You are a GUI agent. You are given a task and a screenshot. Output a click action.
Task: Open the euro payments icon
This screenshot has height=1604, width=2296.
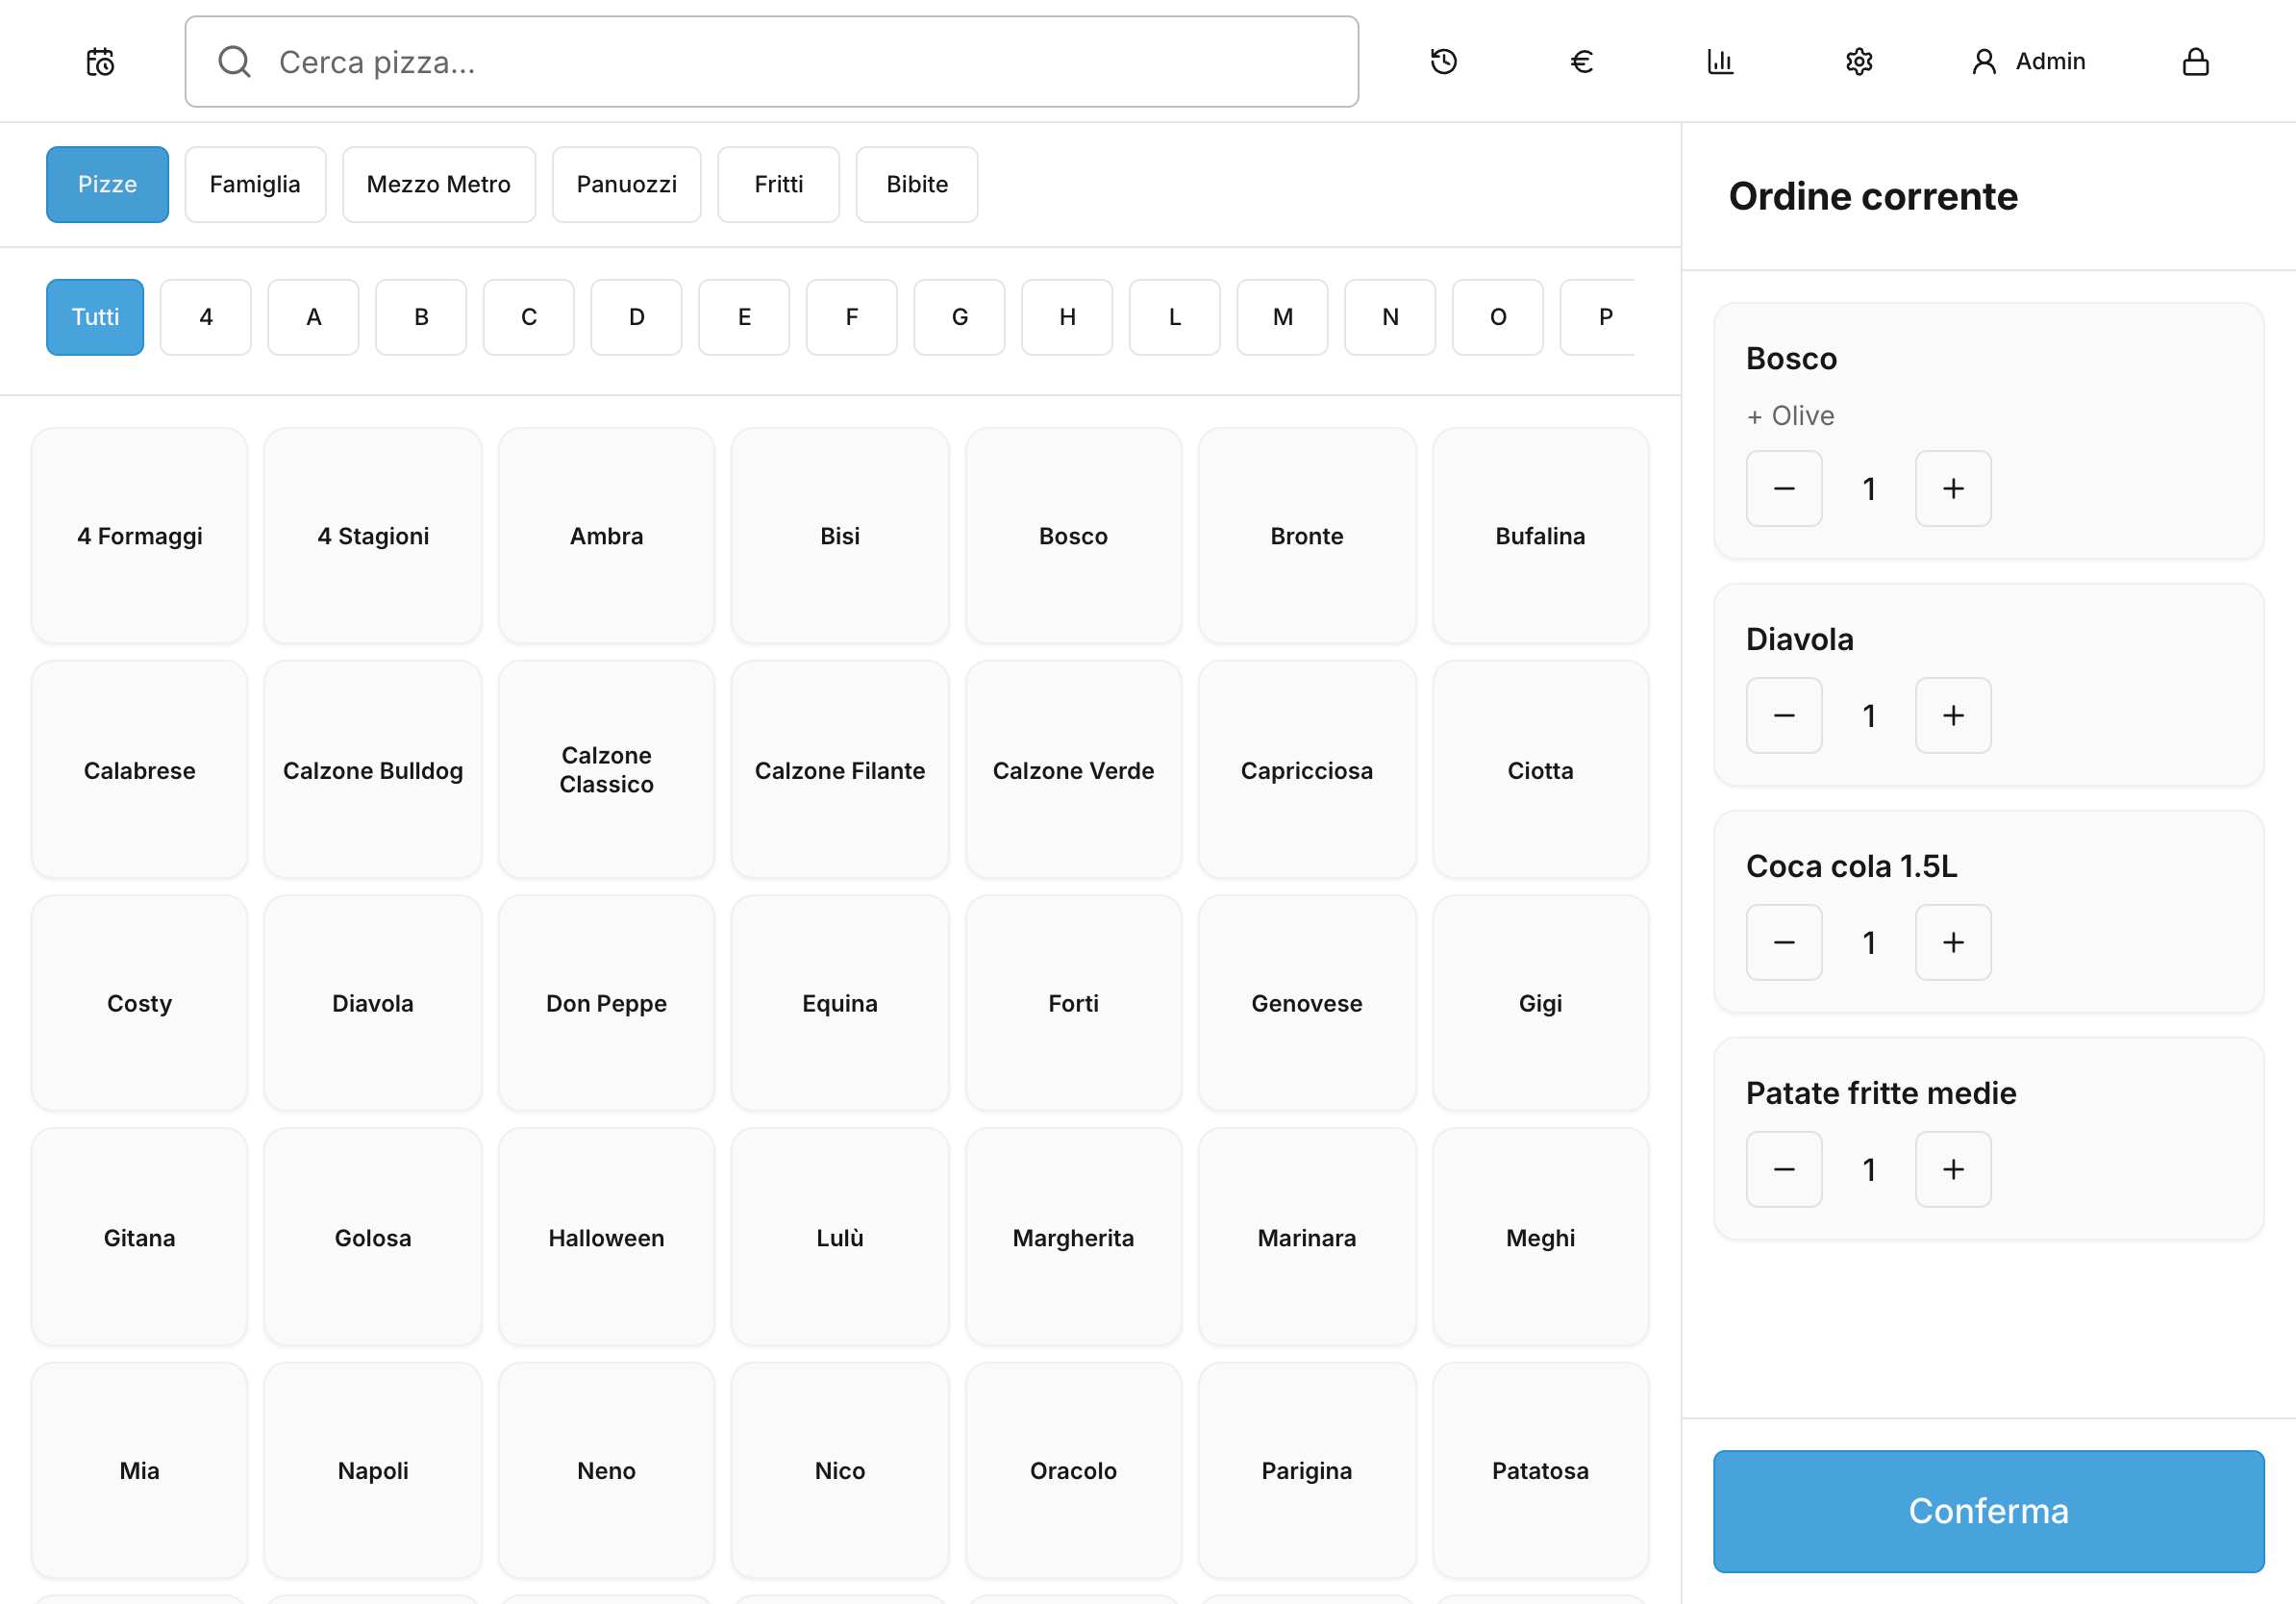(1581, 62)
